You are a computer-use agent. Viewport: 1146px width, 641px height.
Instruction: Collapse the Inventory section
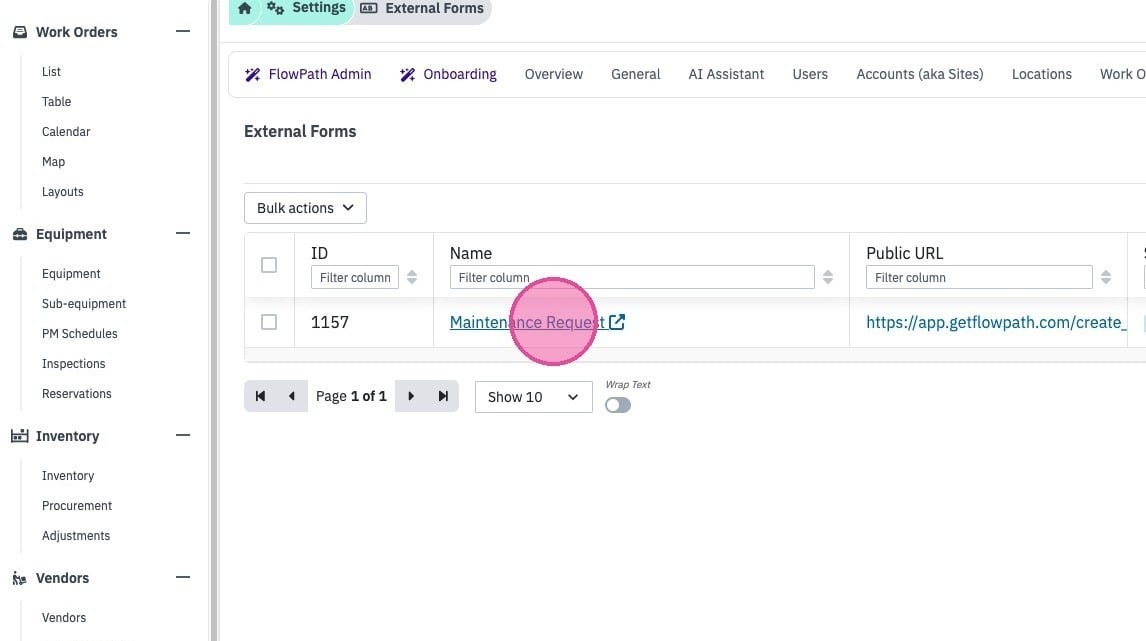click(183, 435)
